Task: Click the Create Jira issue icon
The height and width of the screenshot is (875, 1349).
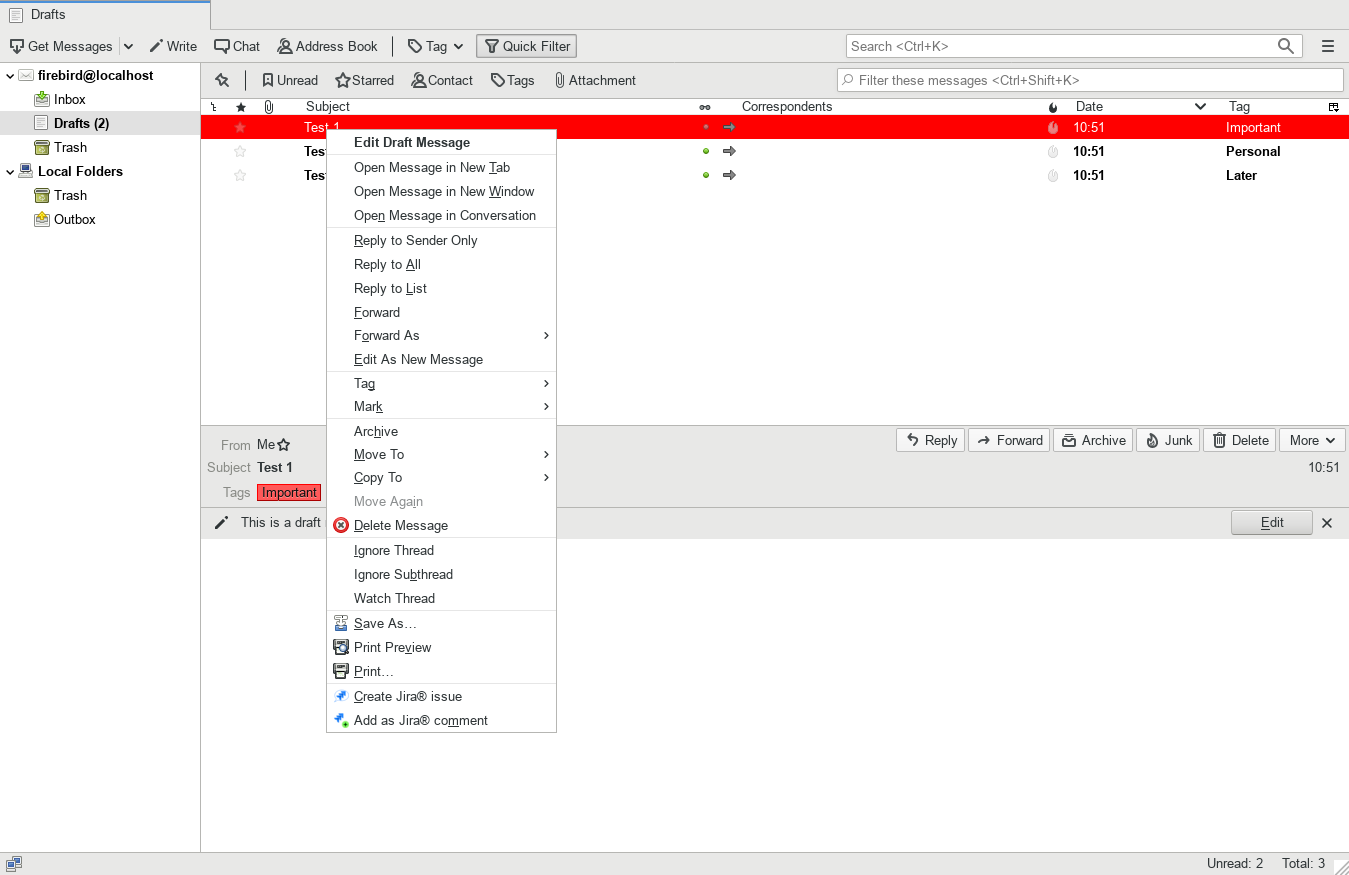Action: tap(341, 697)
